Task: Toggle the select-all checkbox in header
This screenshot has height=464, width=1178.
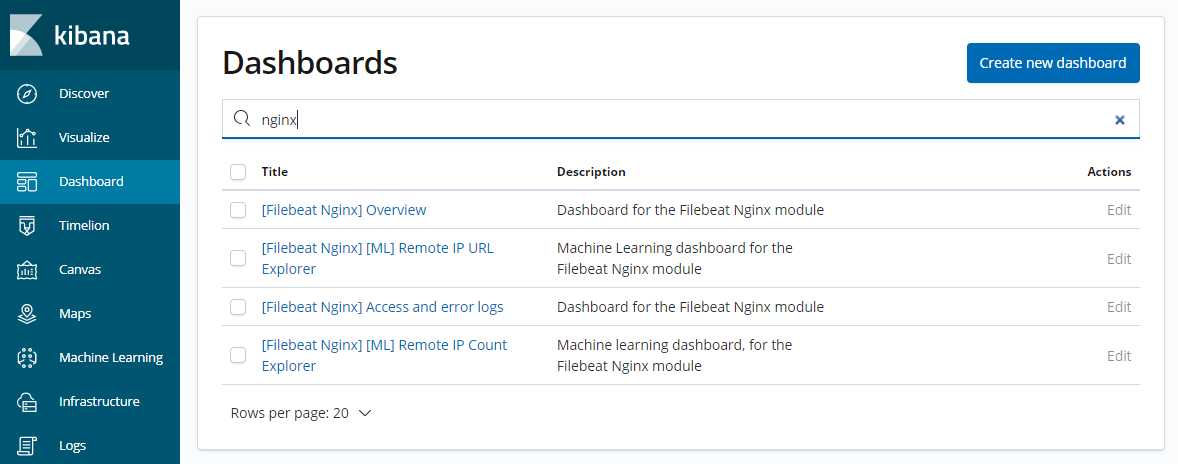Action: pyautogui.click(x=238, y=172)
